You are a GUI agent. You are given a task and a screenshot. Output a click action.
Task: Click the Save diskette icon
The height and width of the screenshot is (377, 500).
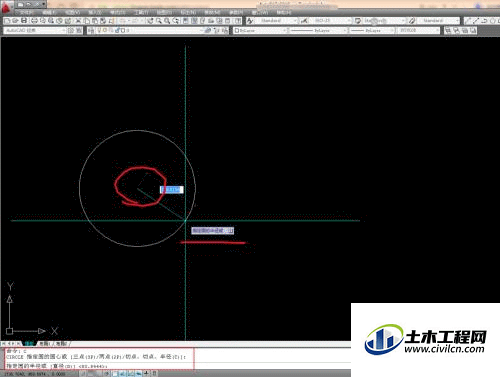pyautogui.click(x=24, y=21)
